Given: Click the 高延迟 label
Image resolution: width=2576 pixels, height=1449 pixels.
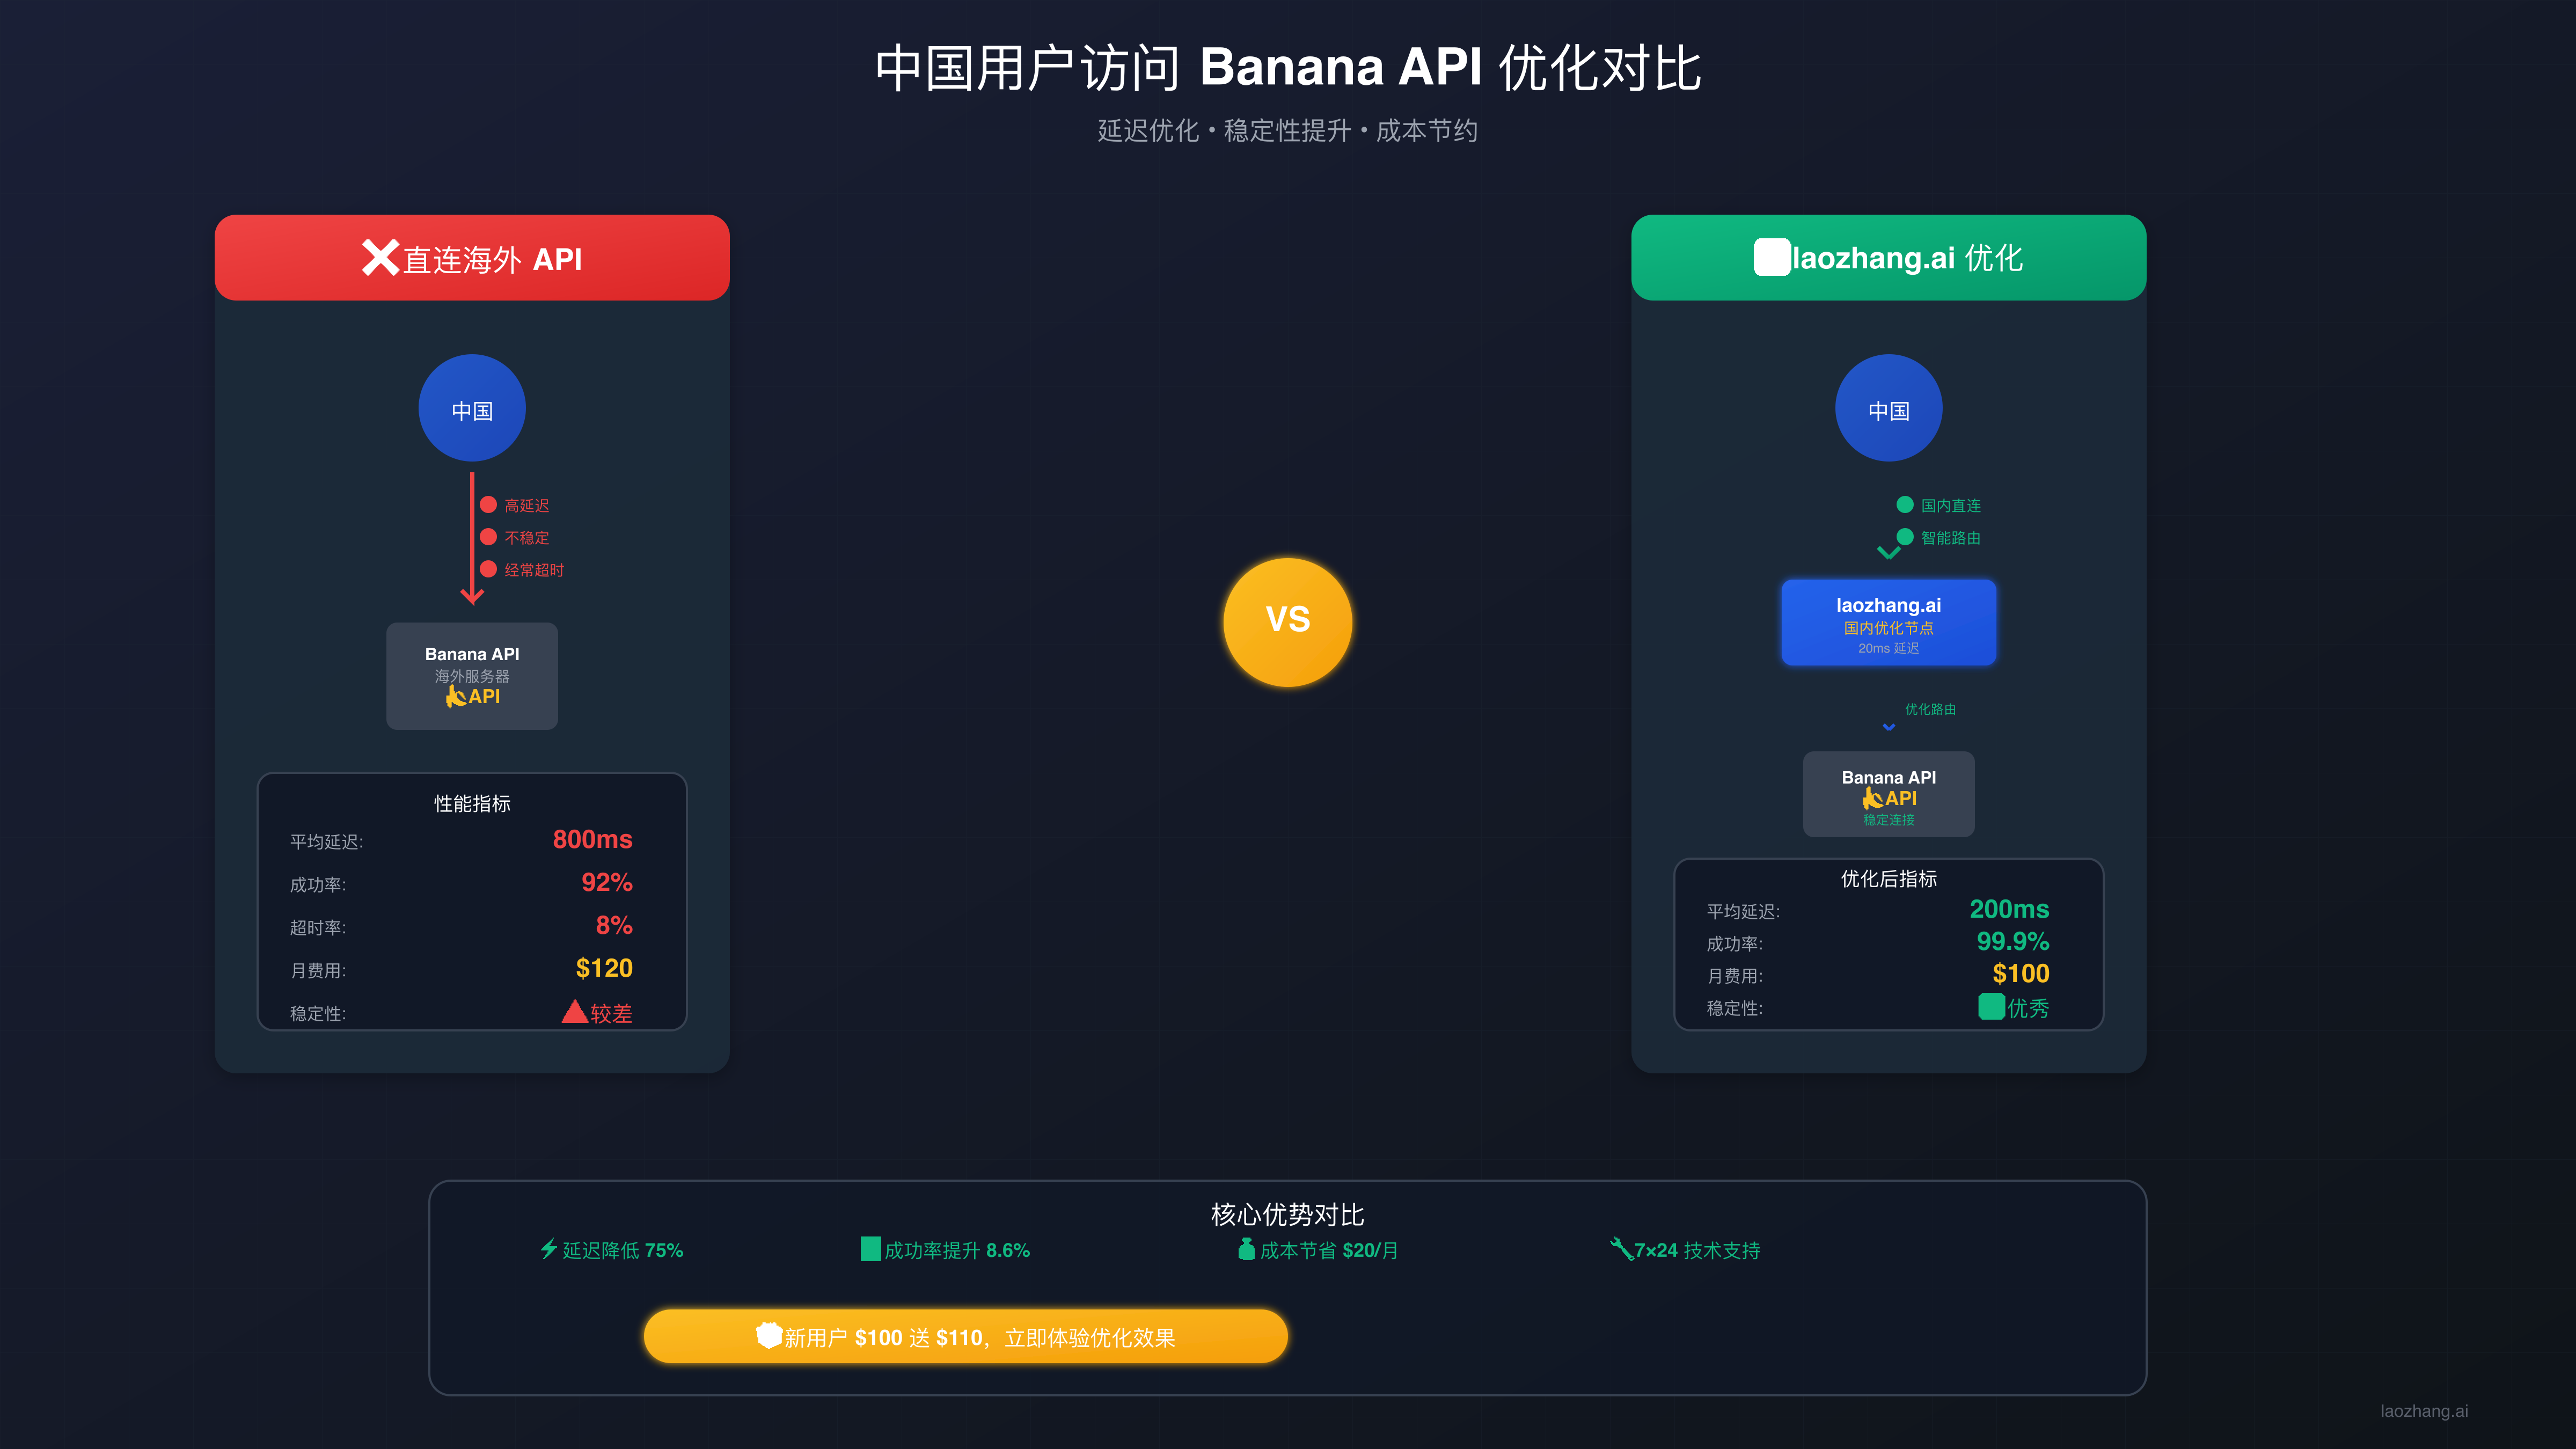Looking at the screenshot, I should click(x=526, y=506).
